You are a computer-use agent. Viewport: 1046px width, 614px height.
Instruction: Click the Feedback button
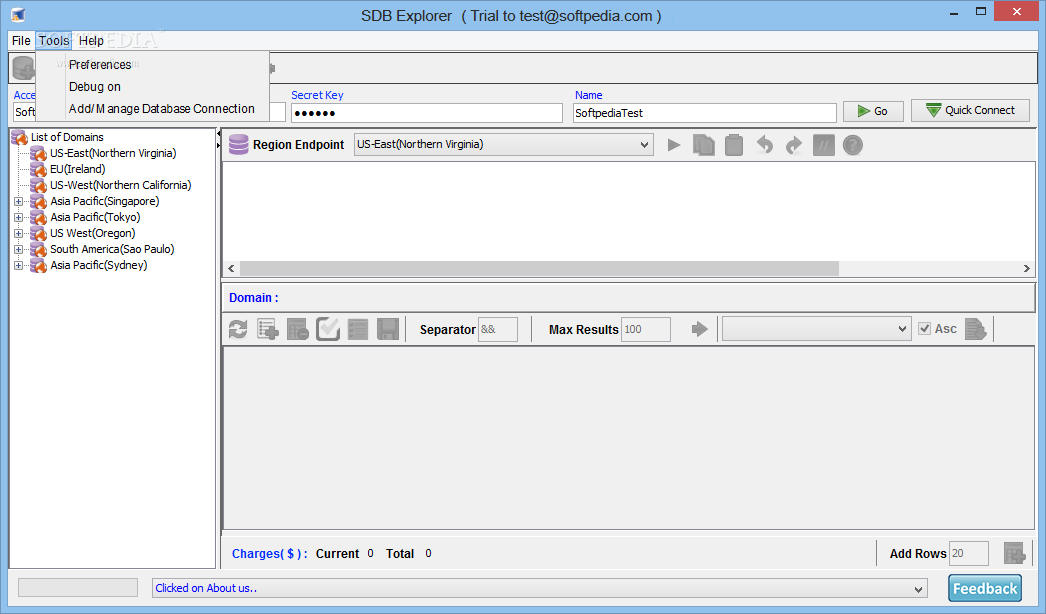coord(985,588)
